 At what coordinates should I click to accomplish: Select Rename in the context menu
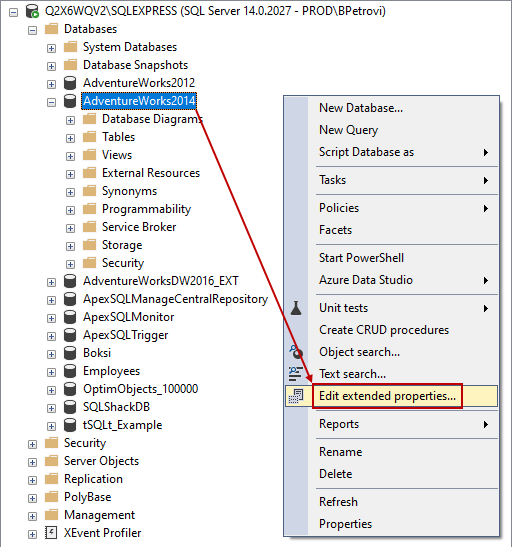[x=392, y=452]
